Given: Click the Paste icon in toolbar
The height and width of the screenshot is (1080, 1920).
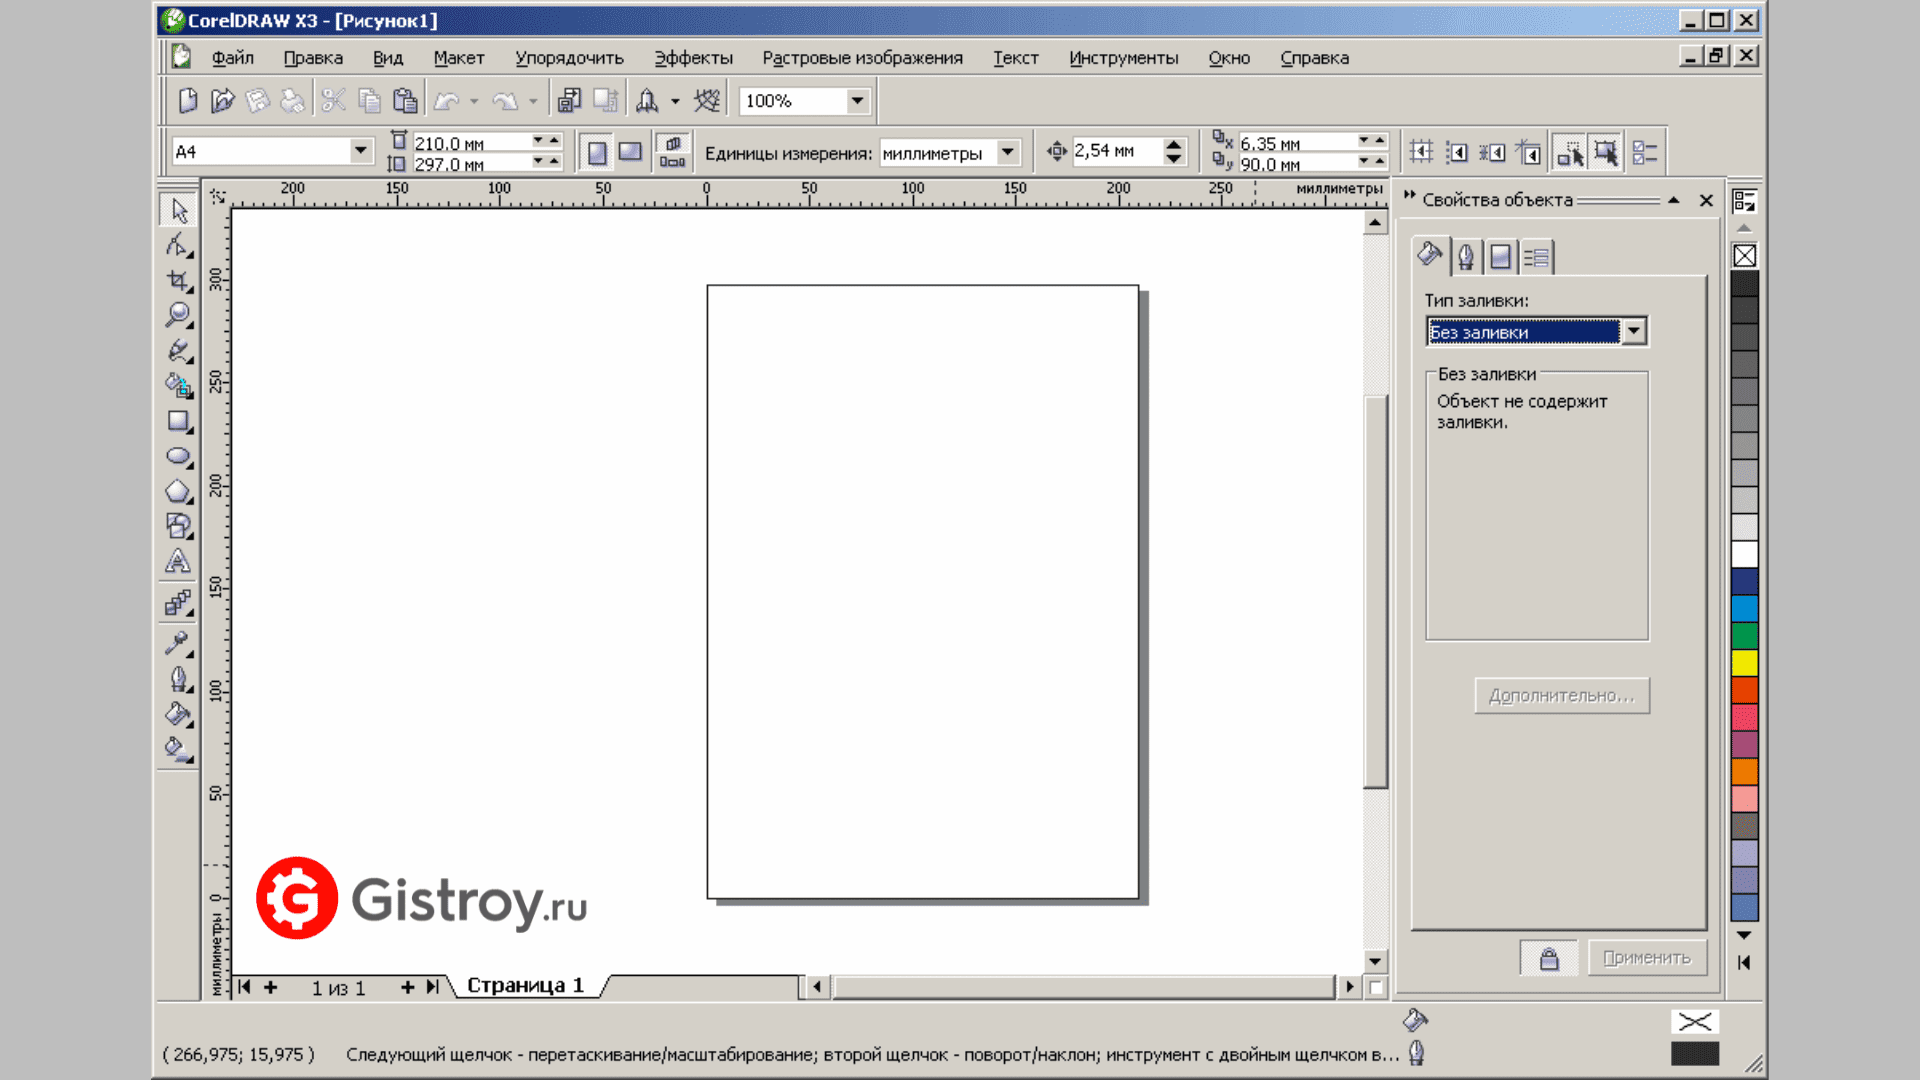Looking at the screenshot, I should point(405,101).
